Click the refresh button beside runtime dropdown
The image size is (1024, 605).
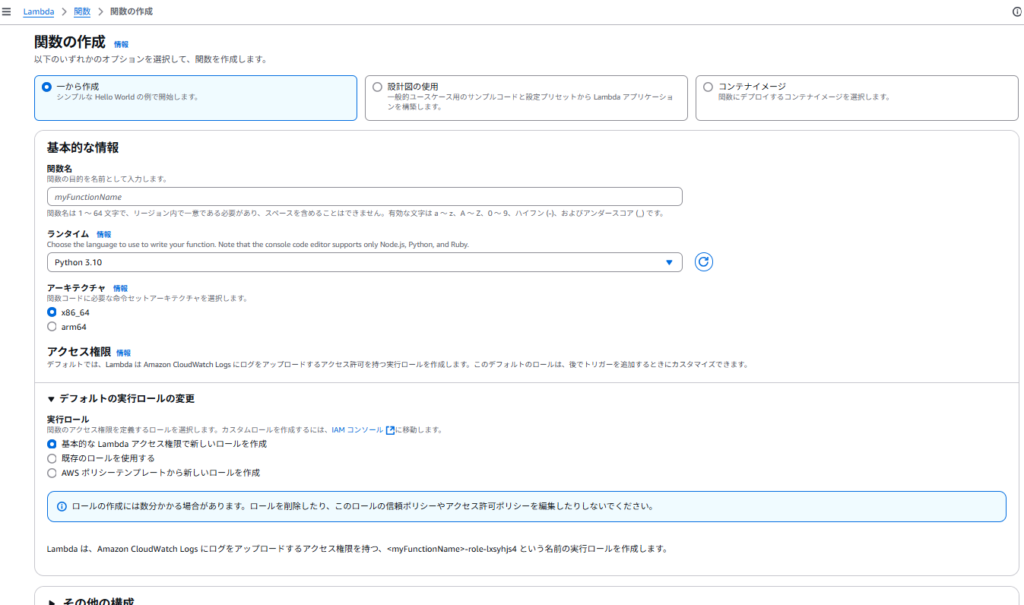pyautogui.click(x=703, y=262)
